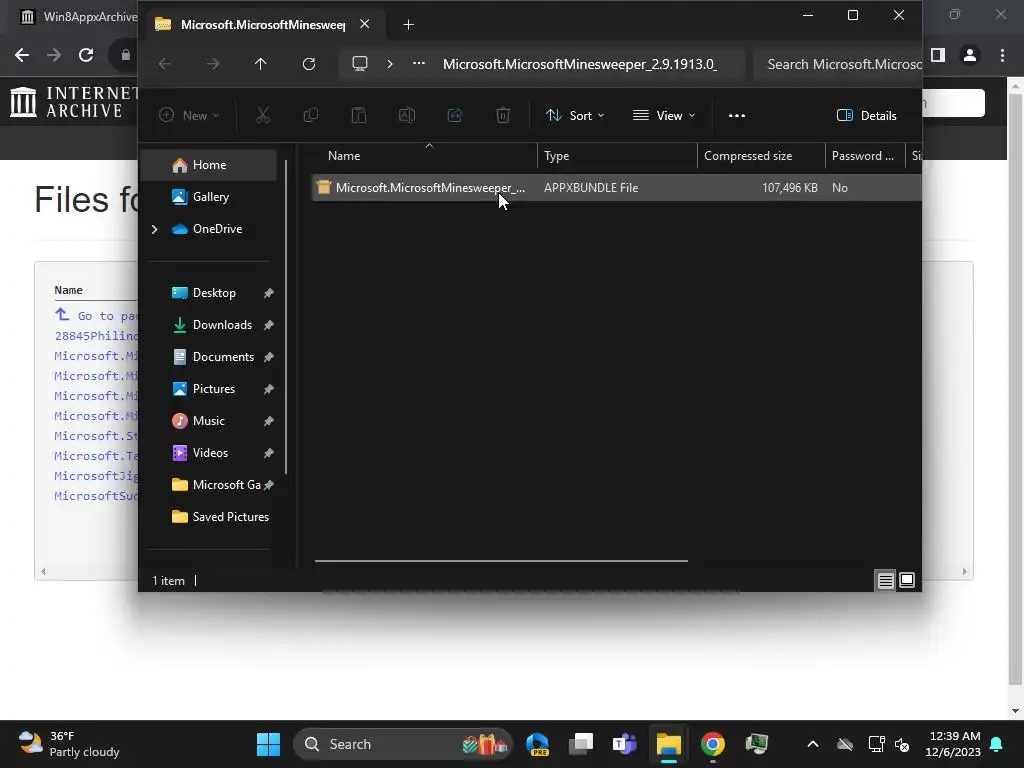Viewport: 1024px width, 768px height.
Task: Click the pin icon next to Downloads
Action: click(268, 325)
